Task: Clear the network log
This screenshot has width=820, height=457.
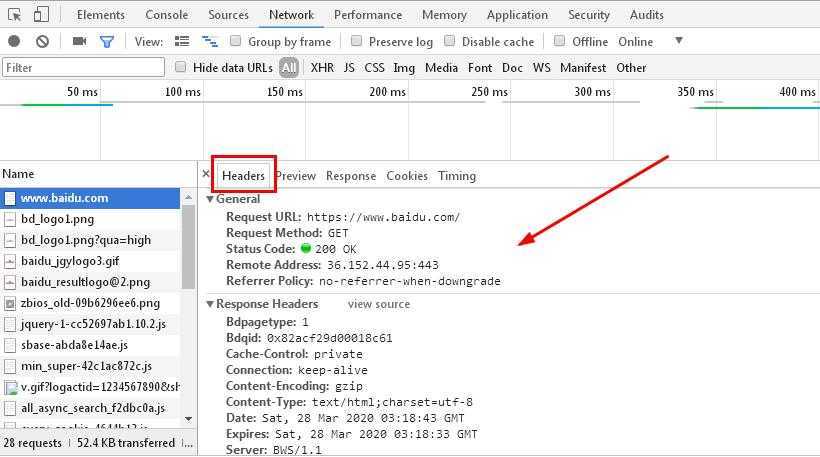Action: coord(42,41)
